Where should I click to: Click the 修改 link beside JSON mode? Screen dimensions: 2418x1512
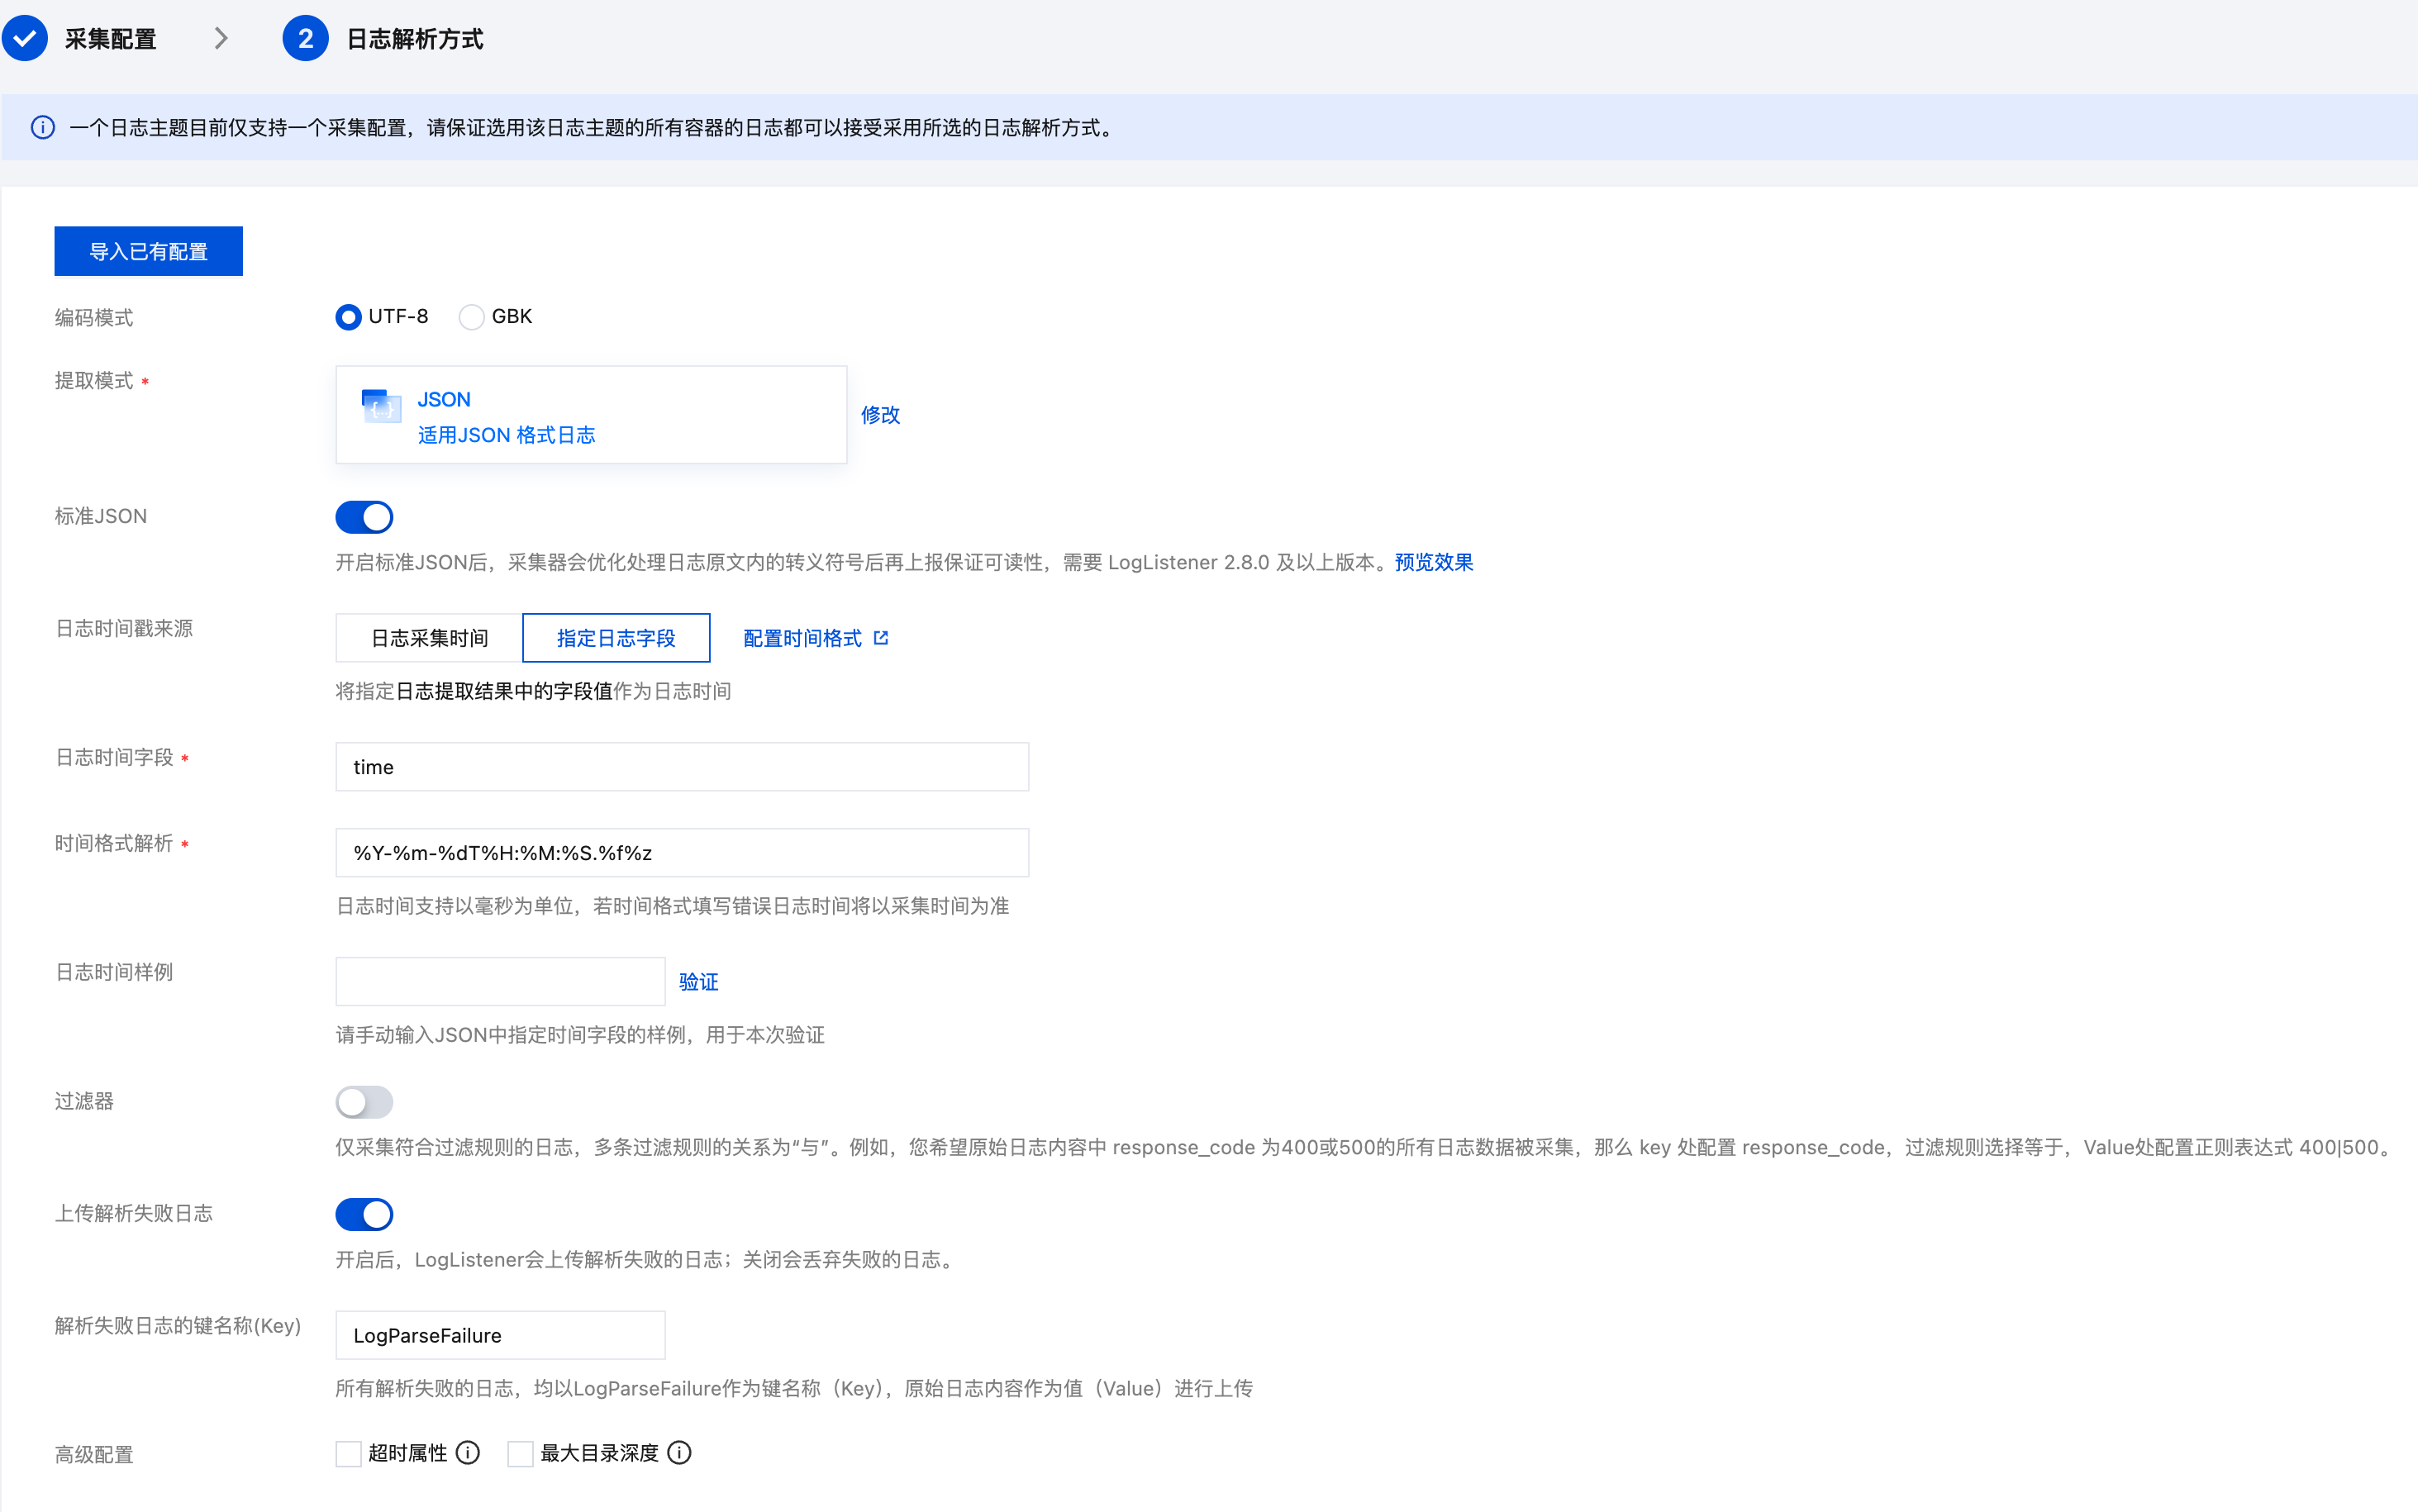[x=880, y=415]
